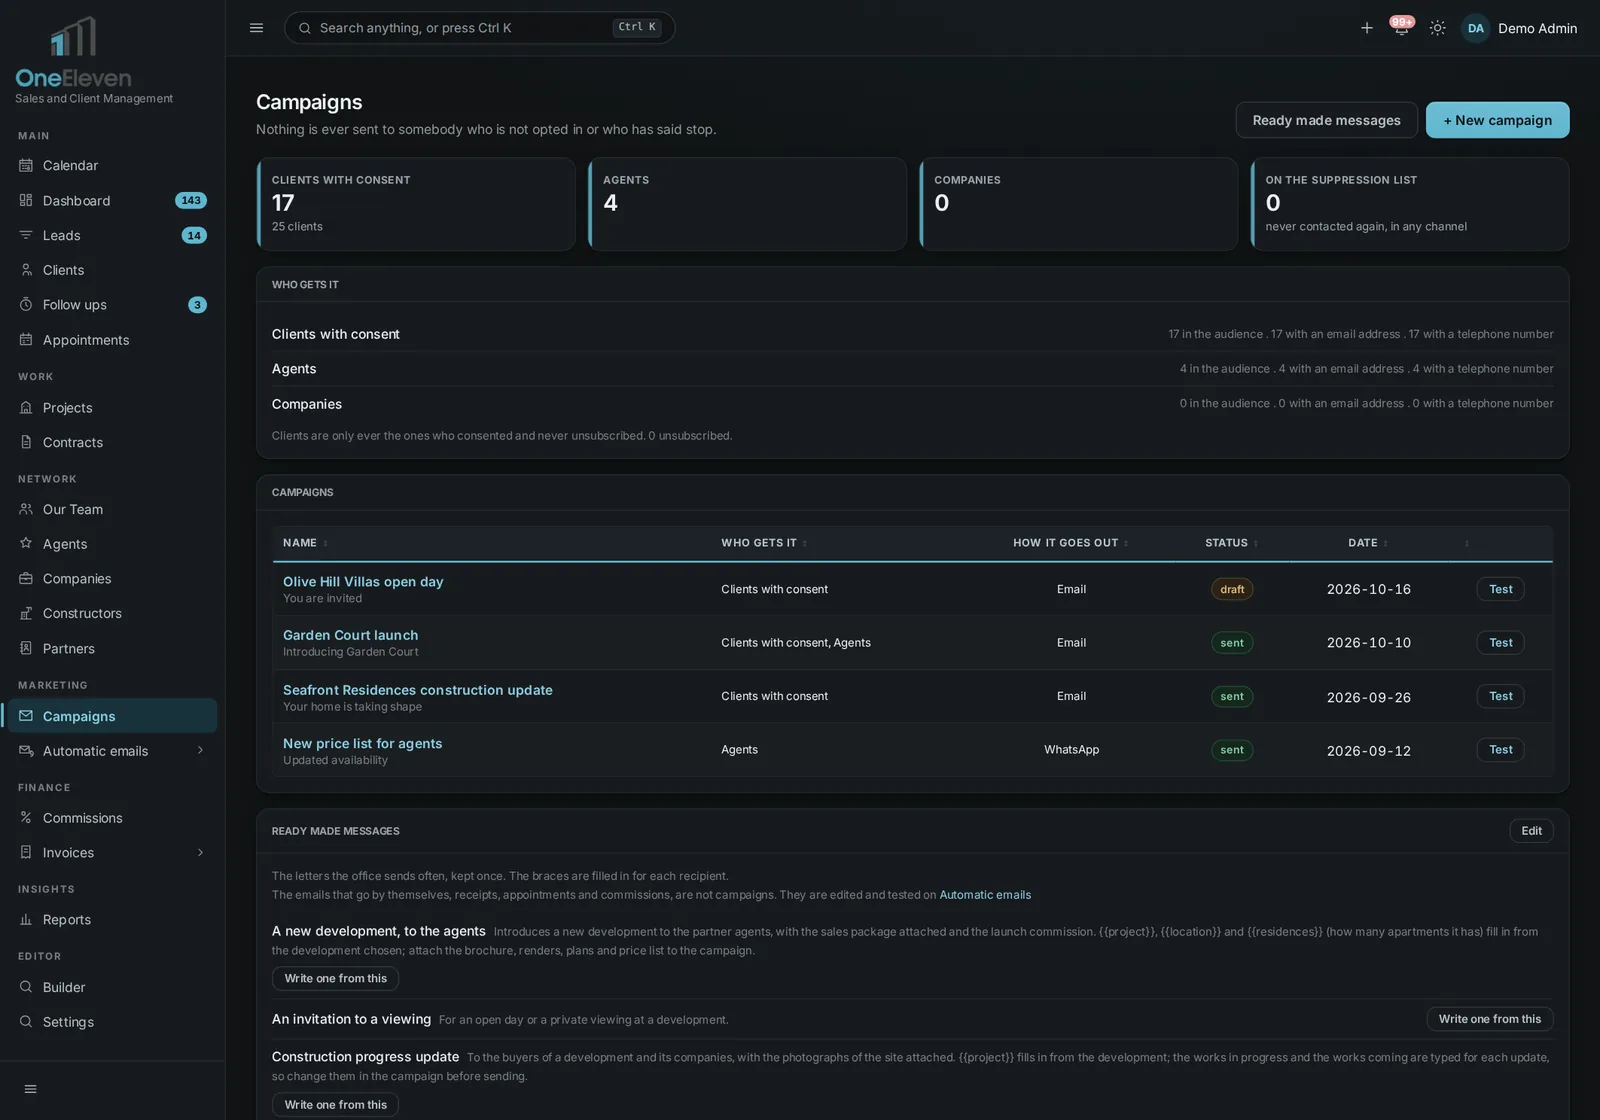This screenshot has height=1120, width=1600.
Task: Click the Calendar icon in sidebar
Action: pyautogui.click(x=26, y=165)
